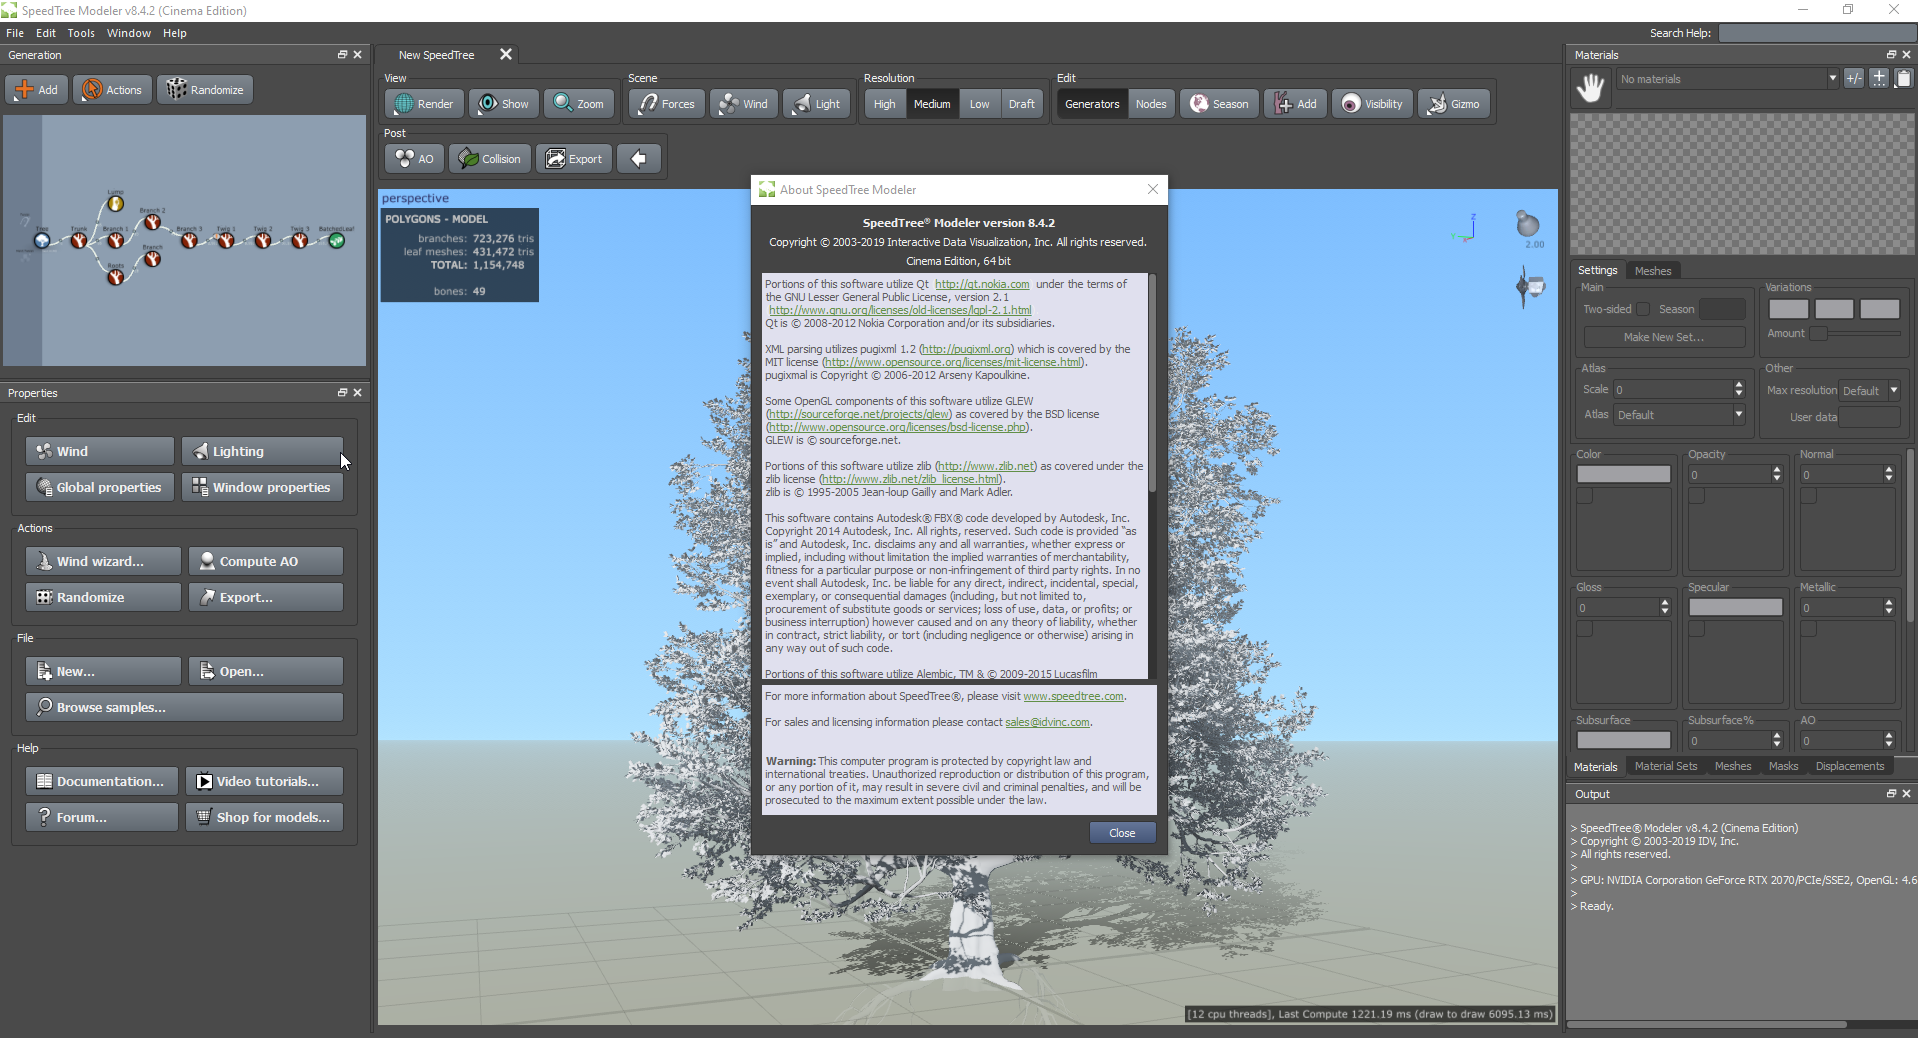Click the Opacity value stepper

click(1777, 475)
